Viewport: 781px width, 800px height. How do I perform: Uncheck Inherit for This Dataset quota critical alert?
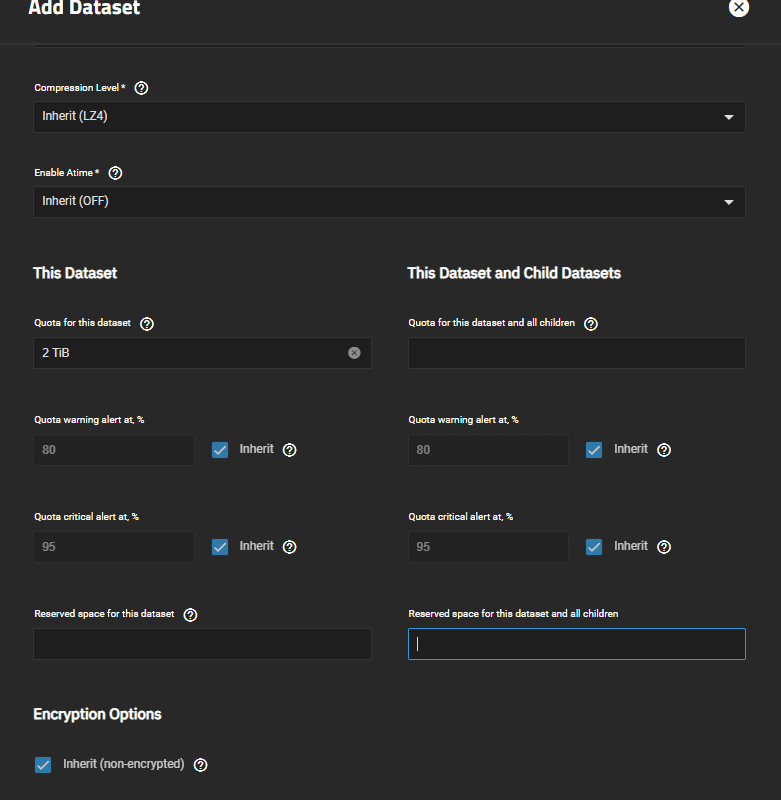[220, 546]
